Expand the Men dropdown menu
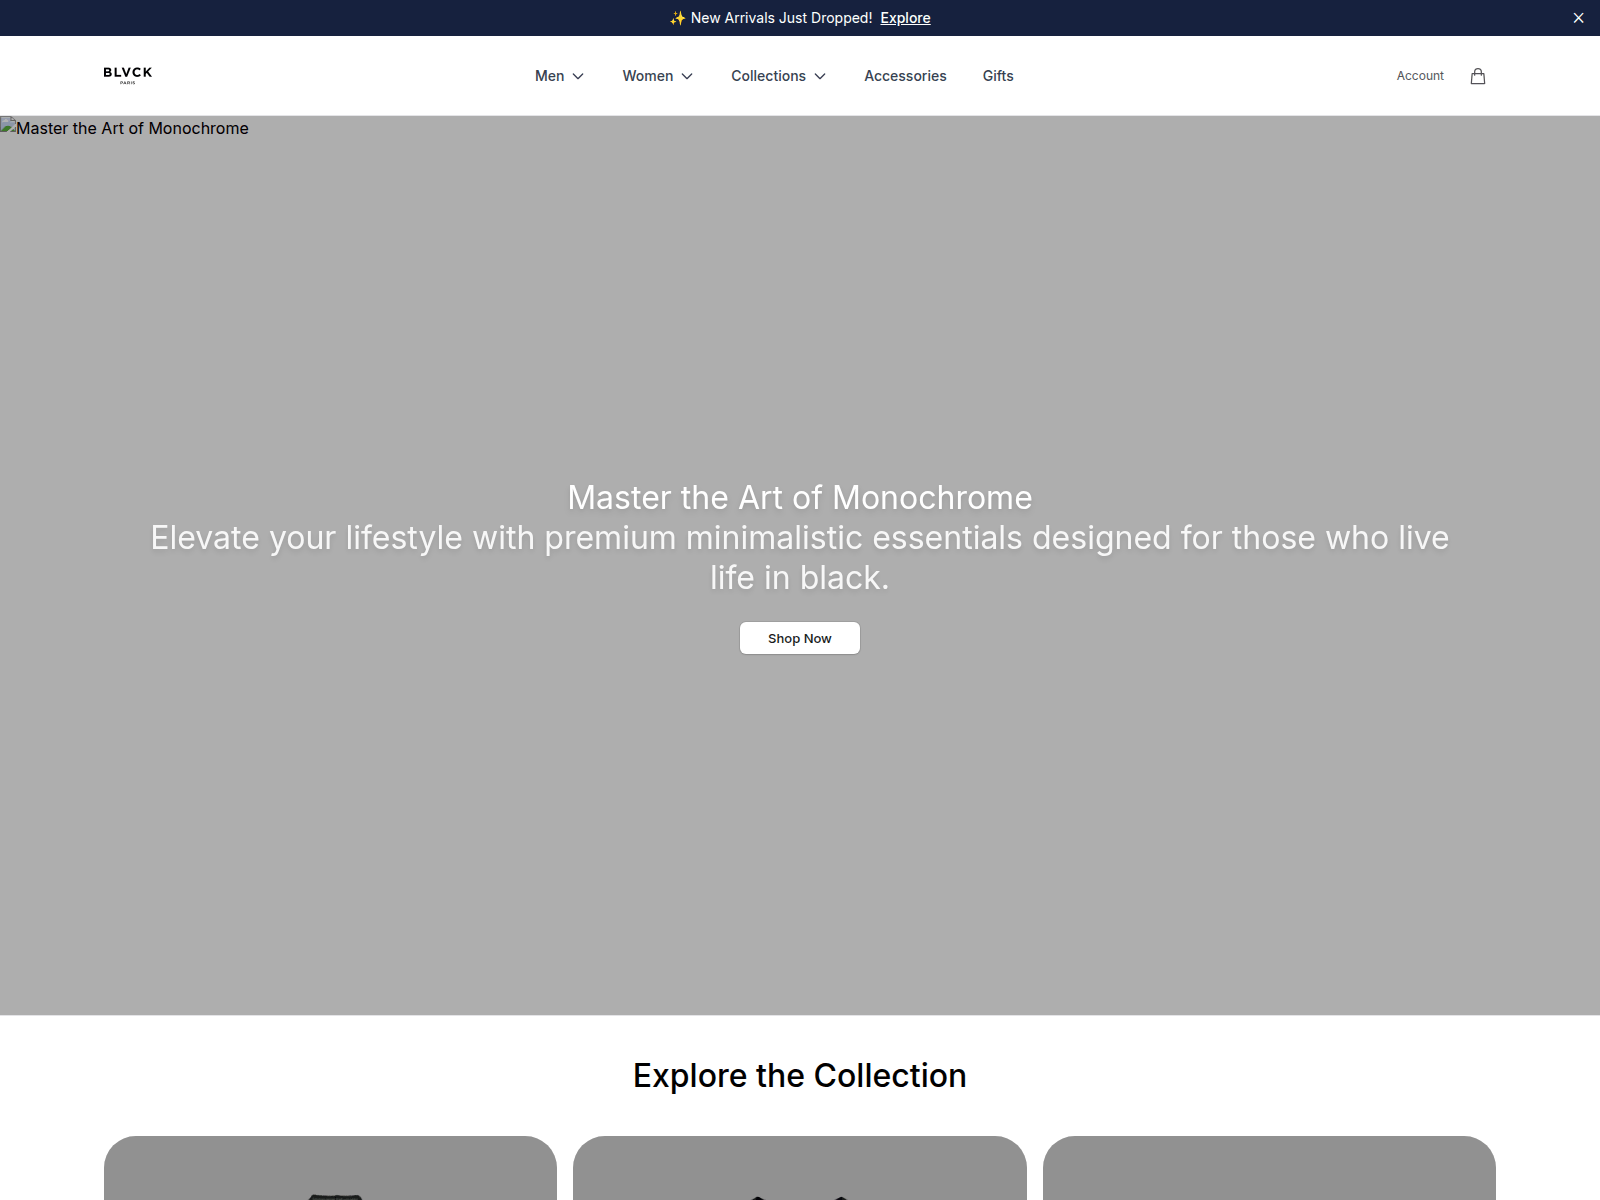The height and width of the screenshot is (1200, 1600). coord(559,76)
